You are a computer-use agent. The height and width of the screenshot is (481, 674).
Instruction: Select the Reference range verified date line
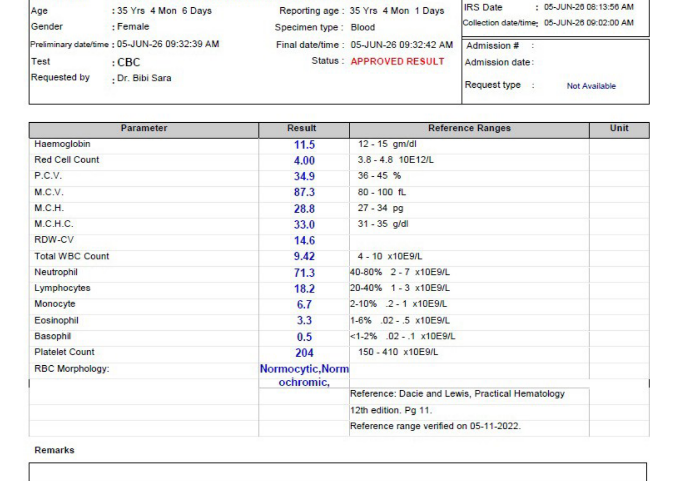pyautogui.click(x=435, y=426)
